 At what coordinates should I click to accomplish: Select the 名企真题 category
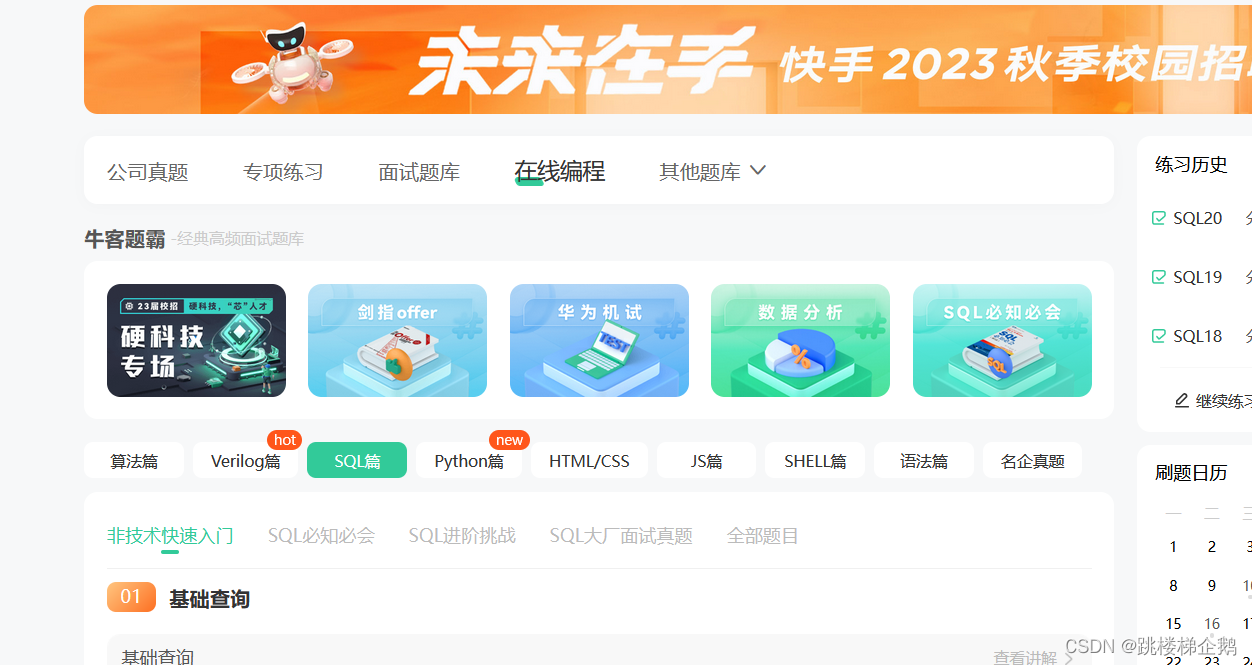[1033, 461]
